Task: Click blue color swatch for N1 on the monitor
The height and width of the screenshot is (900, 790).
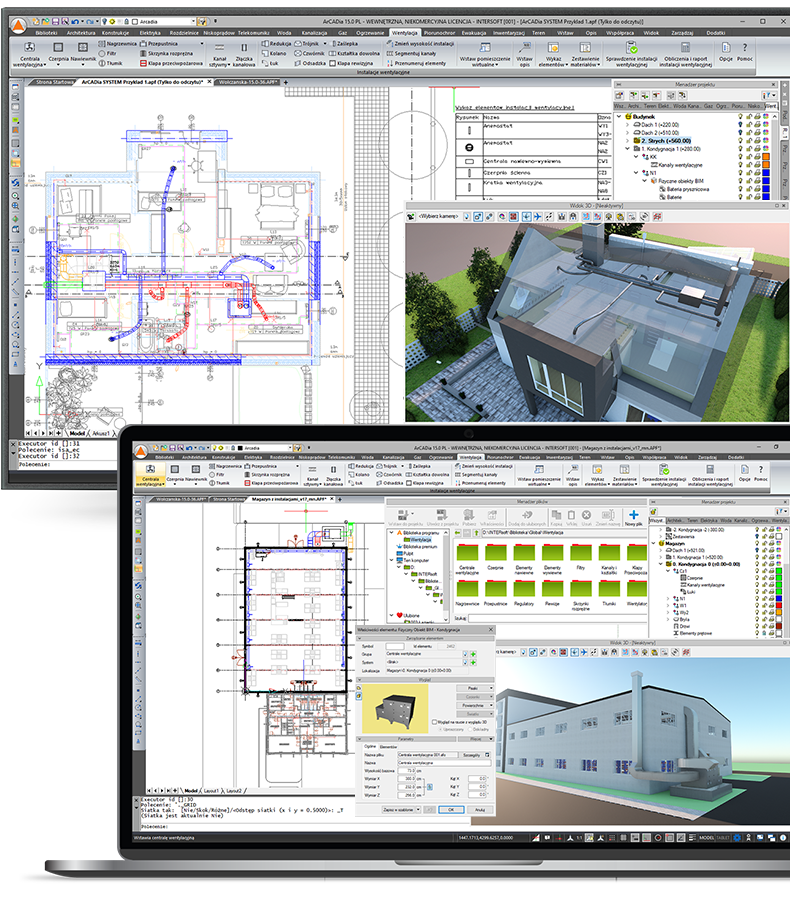Action: pos(766,173)
